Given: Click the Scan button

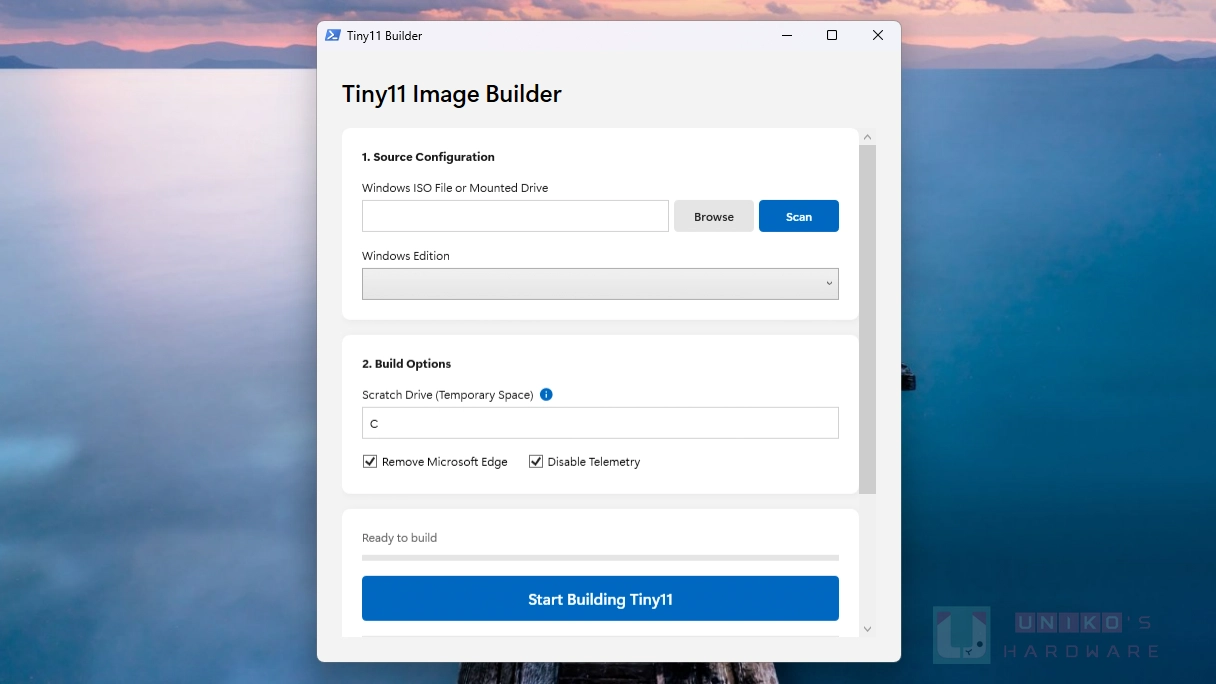Looking at the screenshot, I should (x=799, y=216).
